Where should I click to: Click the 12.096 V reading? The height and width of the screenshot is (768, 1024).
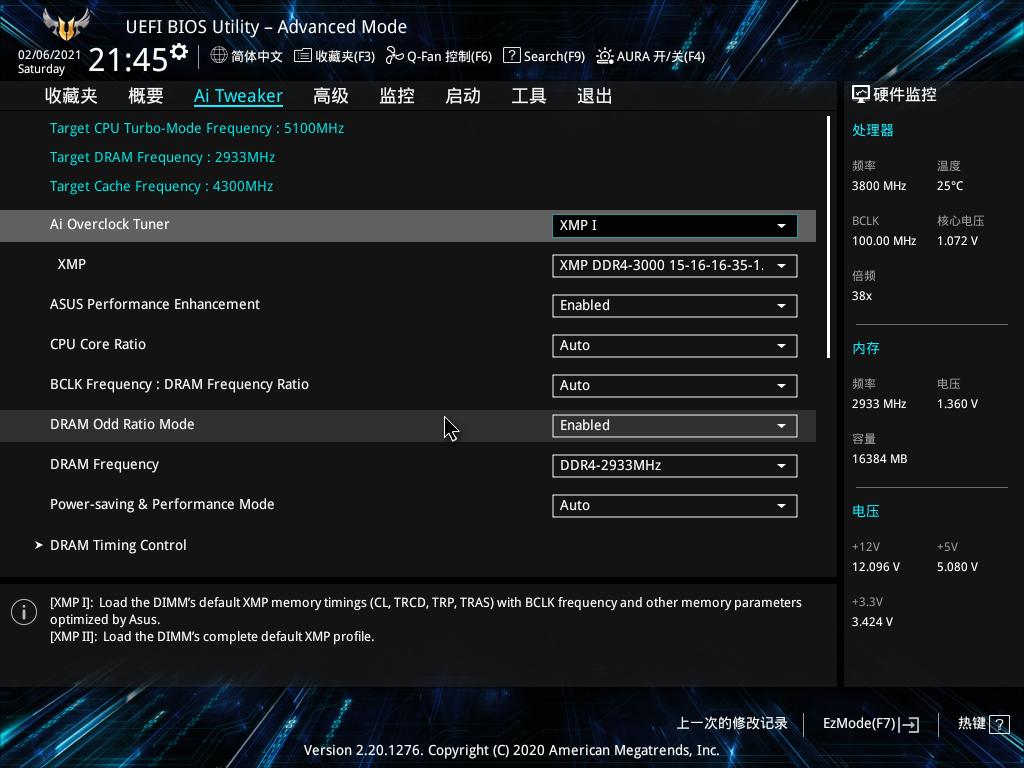pyautogui.click(x=876, y=567)
